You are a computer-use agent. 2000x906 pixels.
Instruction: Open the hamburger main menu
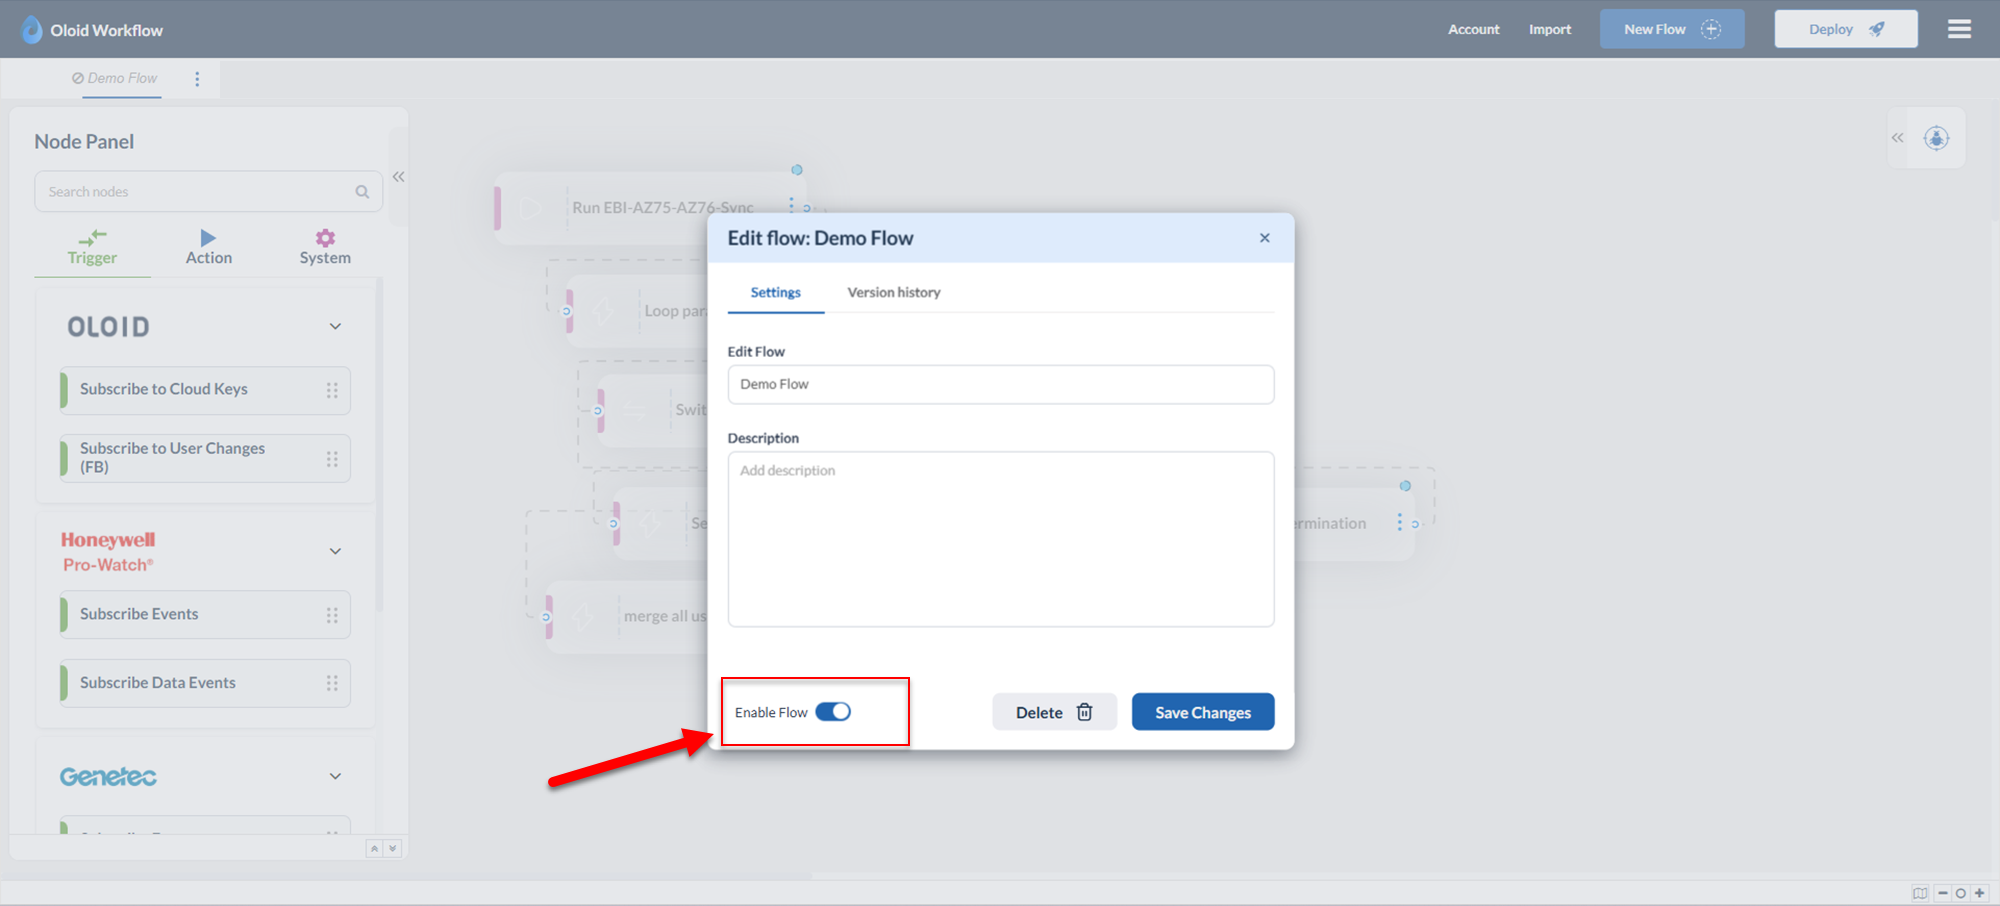(x=1959, y=29)
